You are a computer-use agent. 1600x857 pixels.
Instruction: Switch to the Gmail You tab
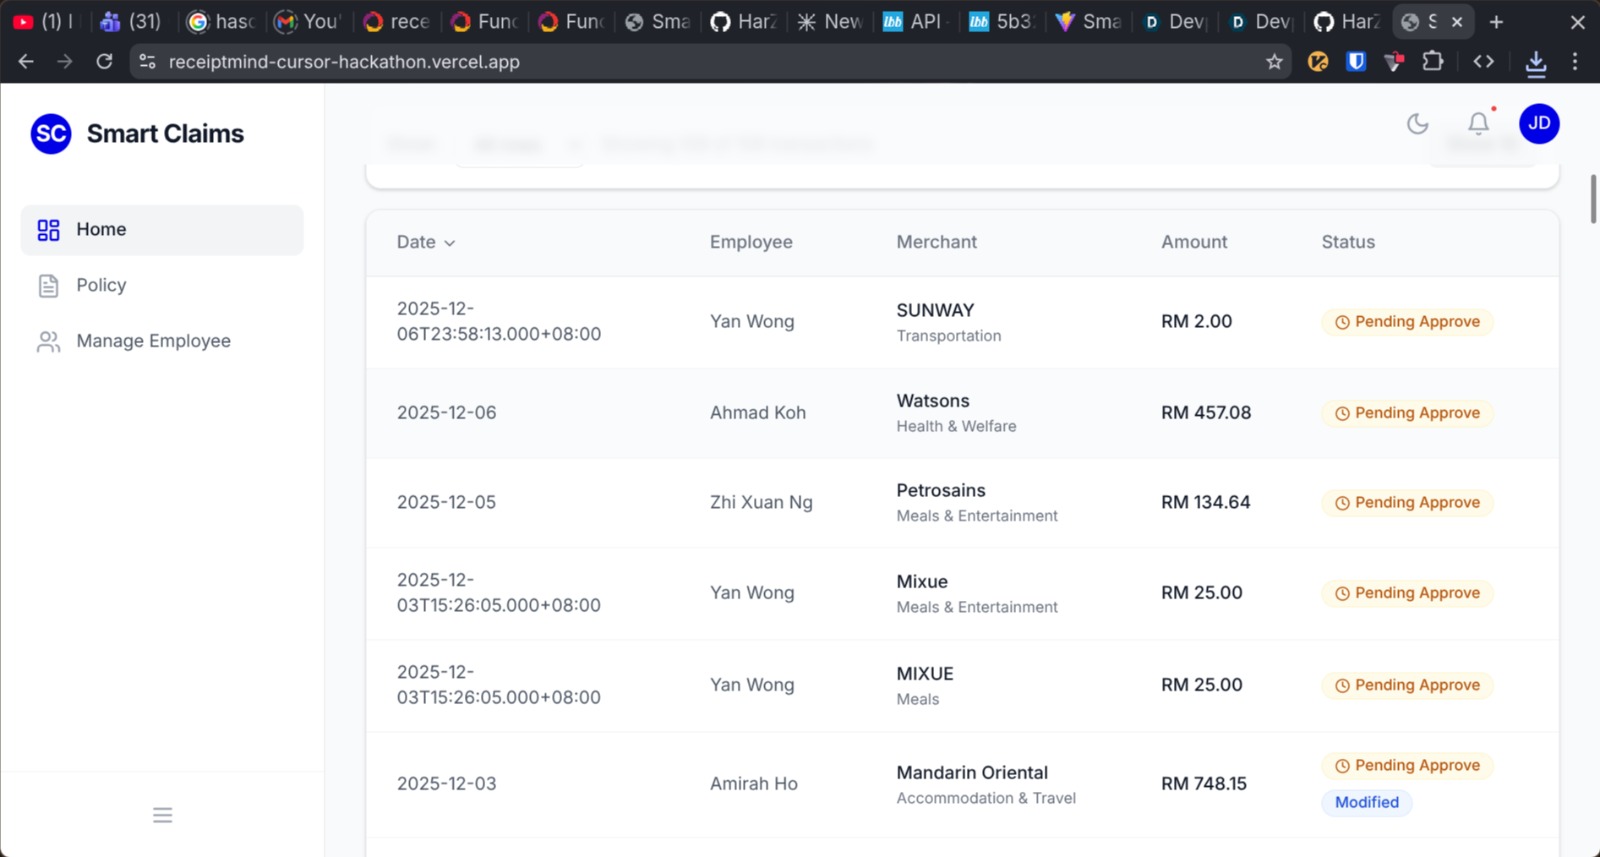coord(308,22)
